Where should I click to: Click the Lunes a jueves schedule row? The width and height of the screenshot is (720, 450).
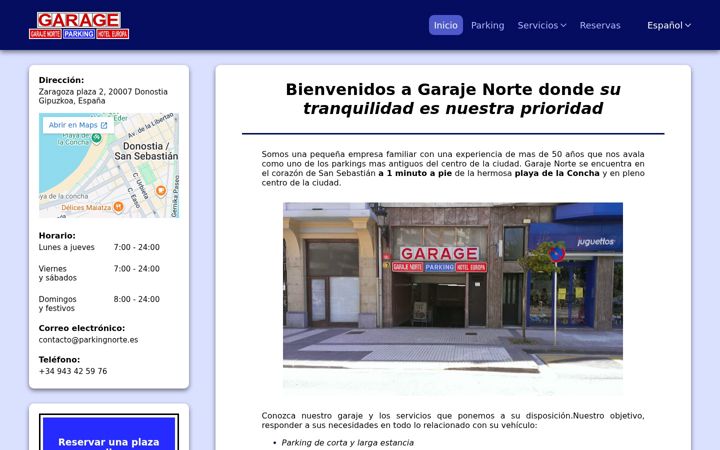pos(99,247)
